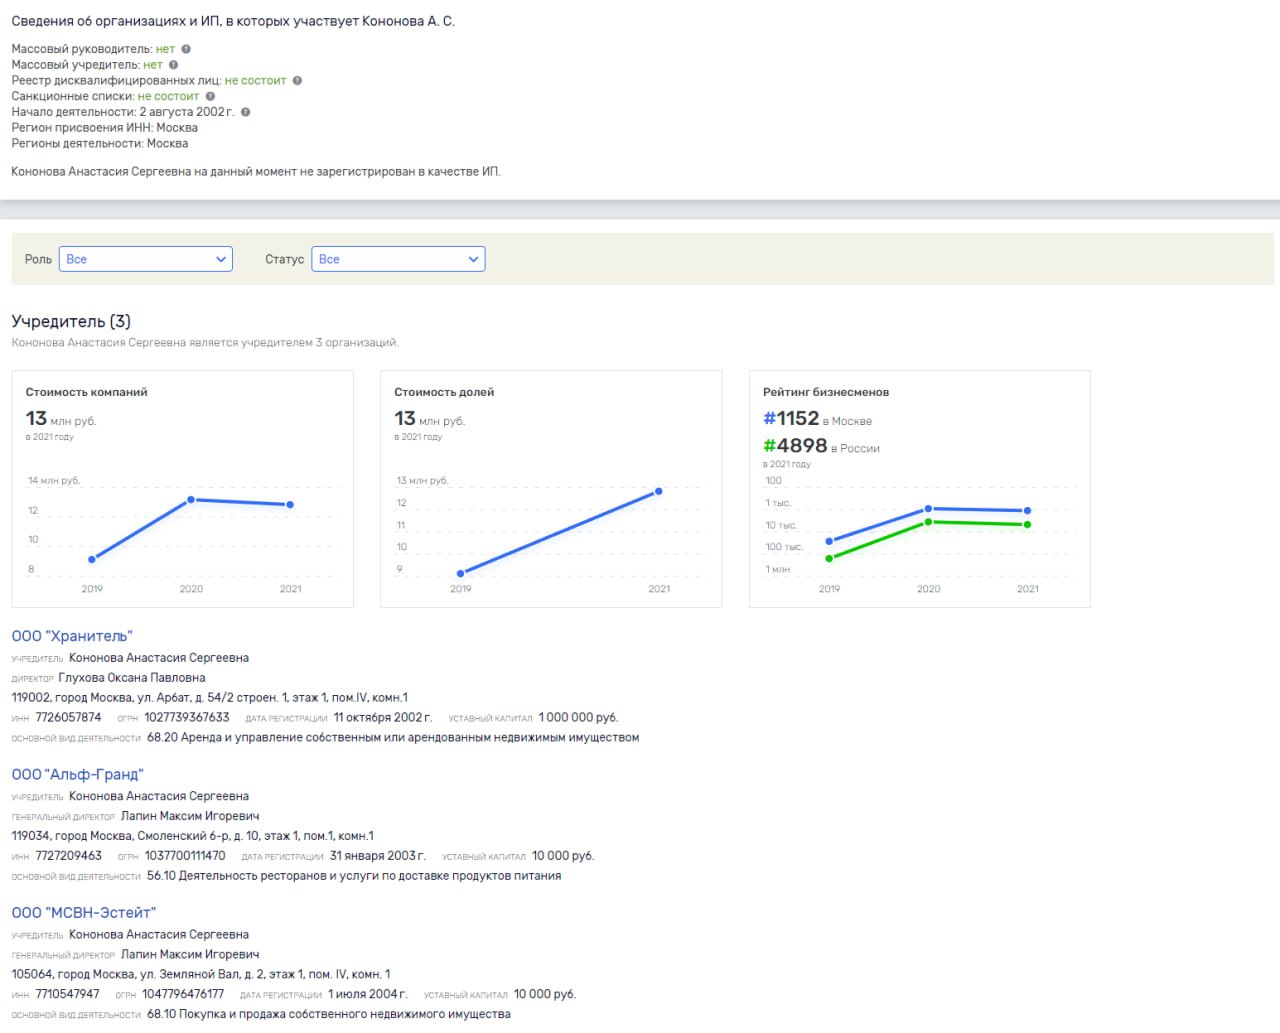Click registration date 1 июля 2004 г.
This screenshot has height=1033, width=1280.
pyautogui.click(x=368, y=994)
